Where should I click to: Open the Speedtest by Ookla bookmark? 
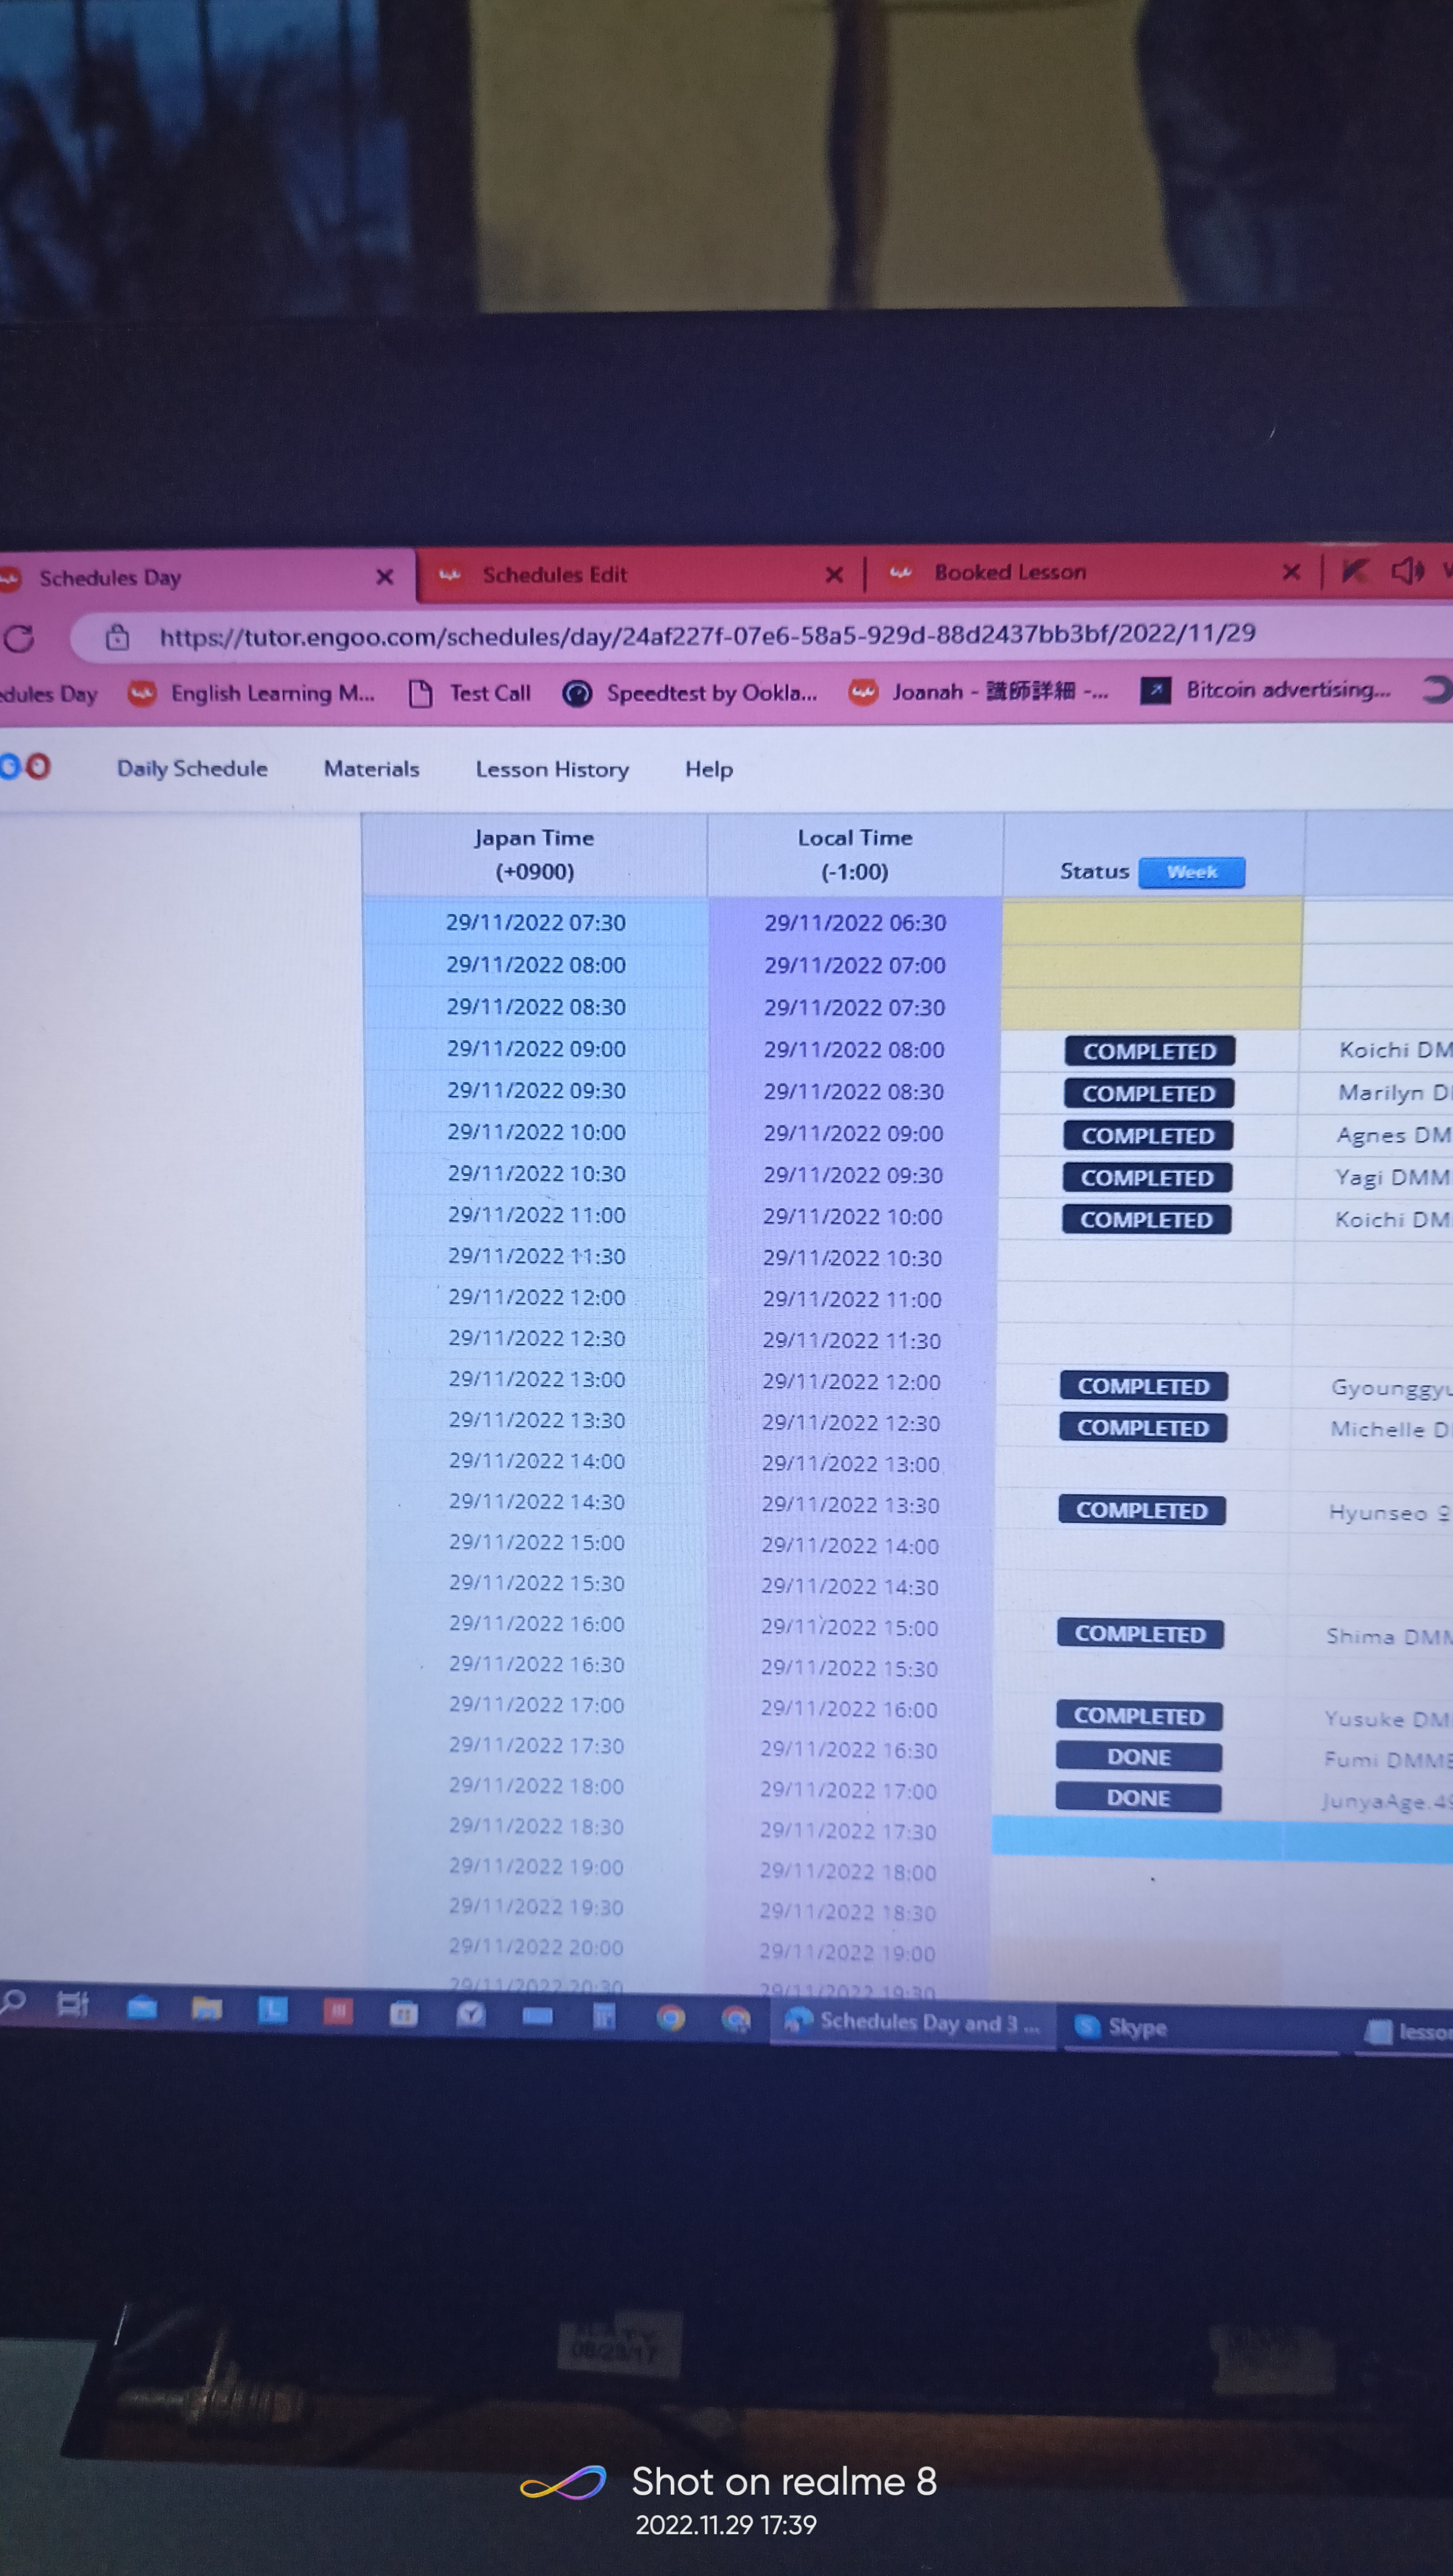tap(690, 692)
